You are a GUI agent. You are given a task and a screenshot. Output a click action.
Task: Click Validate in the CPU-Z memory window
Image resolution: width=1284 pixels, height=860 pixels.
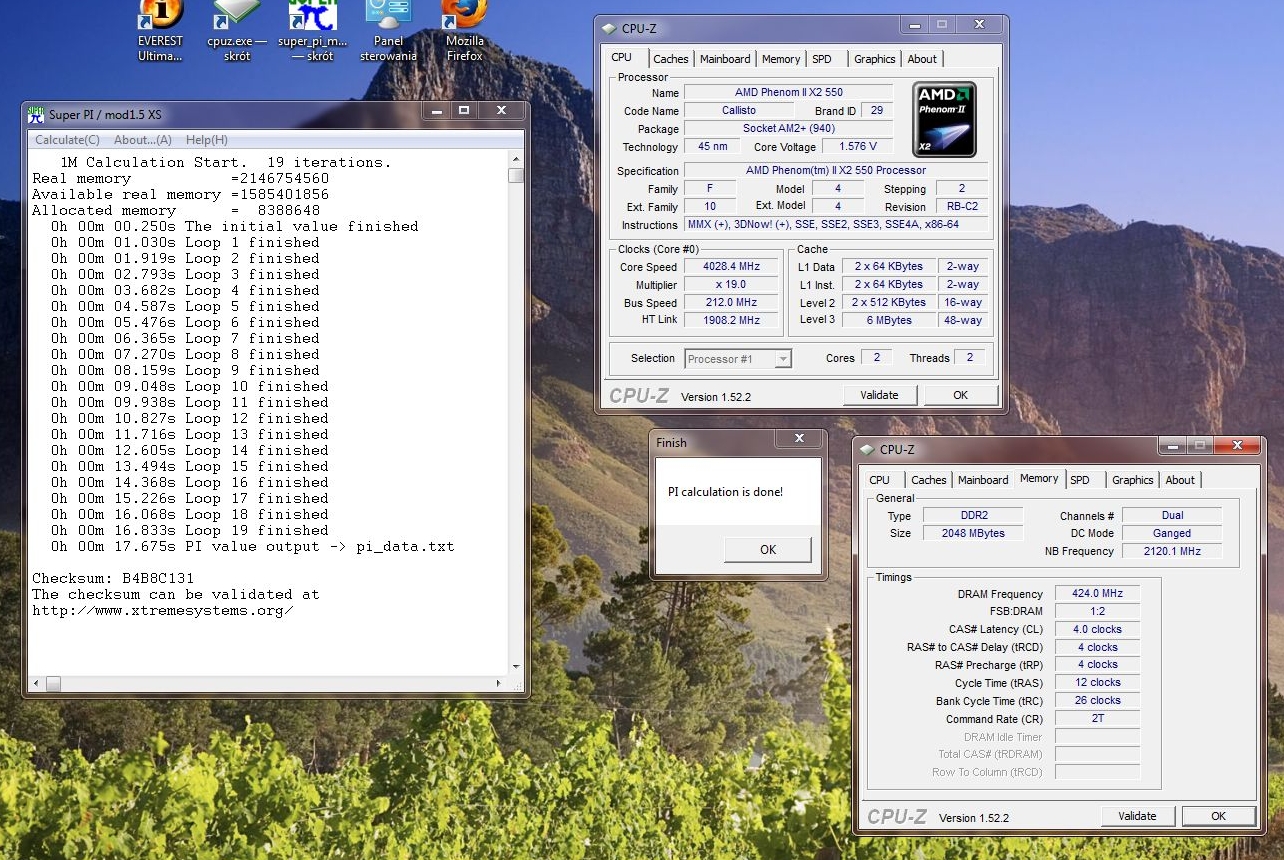(1137, 816)
